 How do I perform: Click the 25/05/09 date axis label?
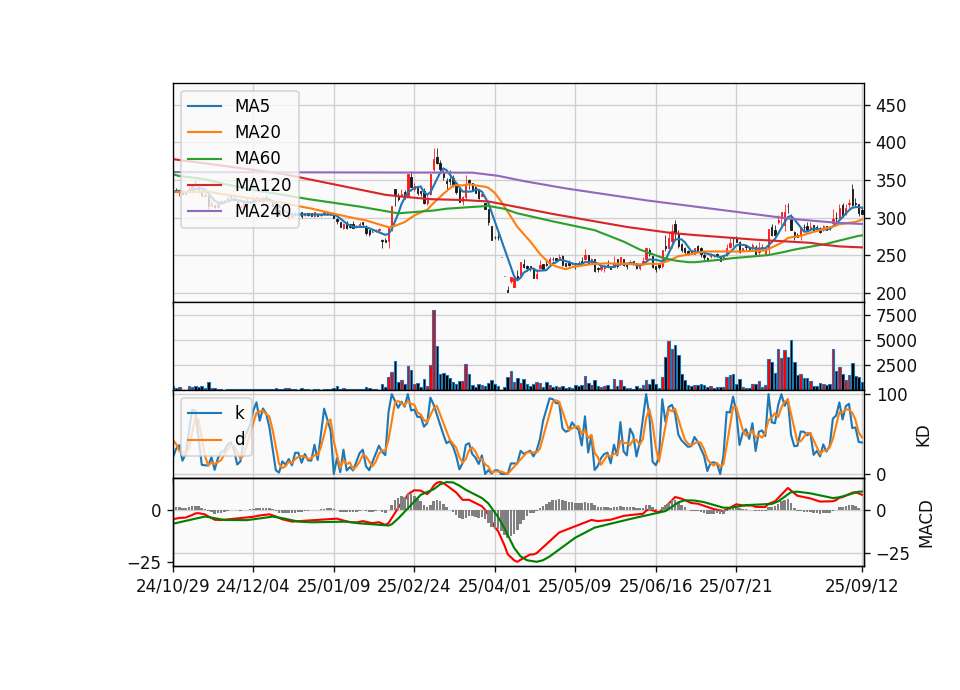[x=575, y=586]
